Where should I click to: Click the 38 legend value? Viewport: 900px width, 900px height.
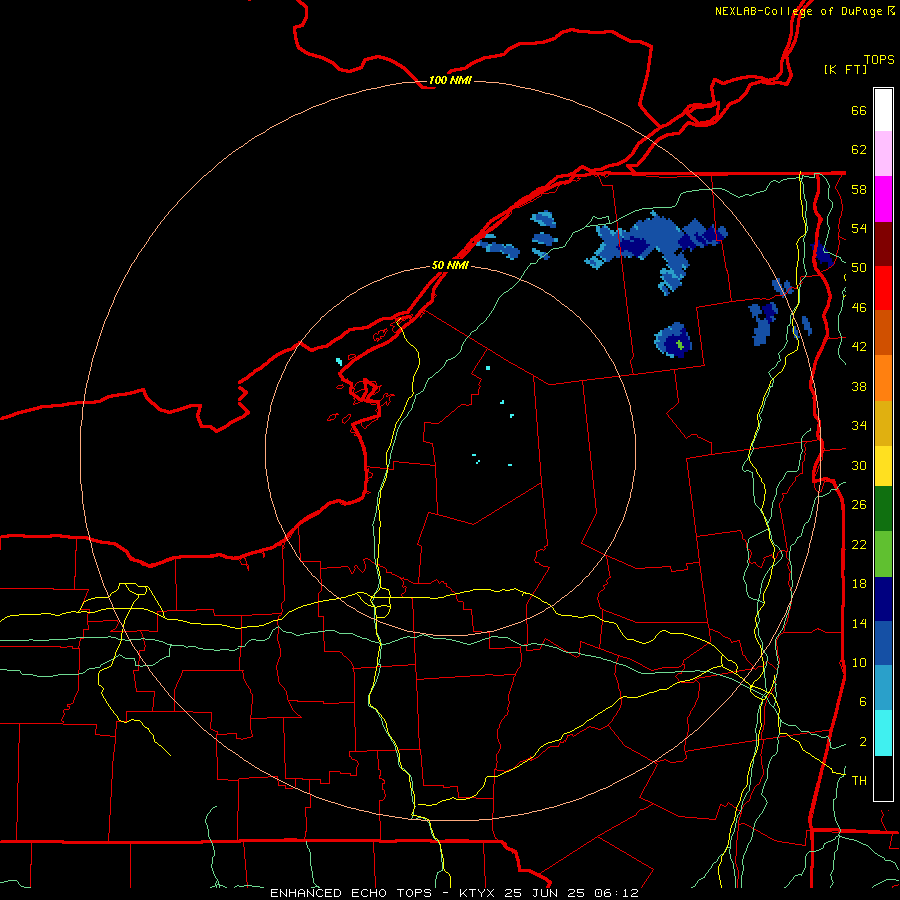(x=859, y=386)
